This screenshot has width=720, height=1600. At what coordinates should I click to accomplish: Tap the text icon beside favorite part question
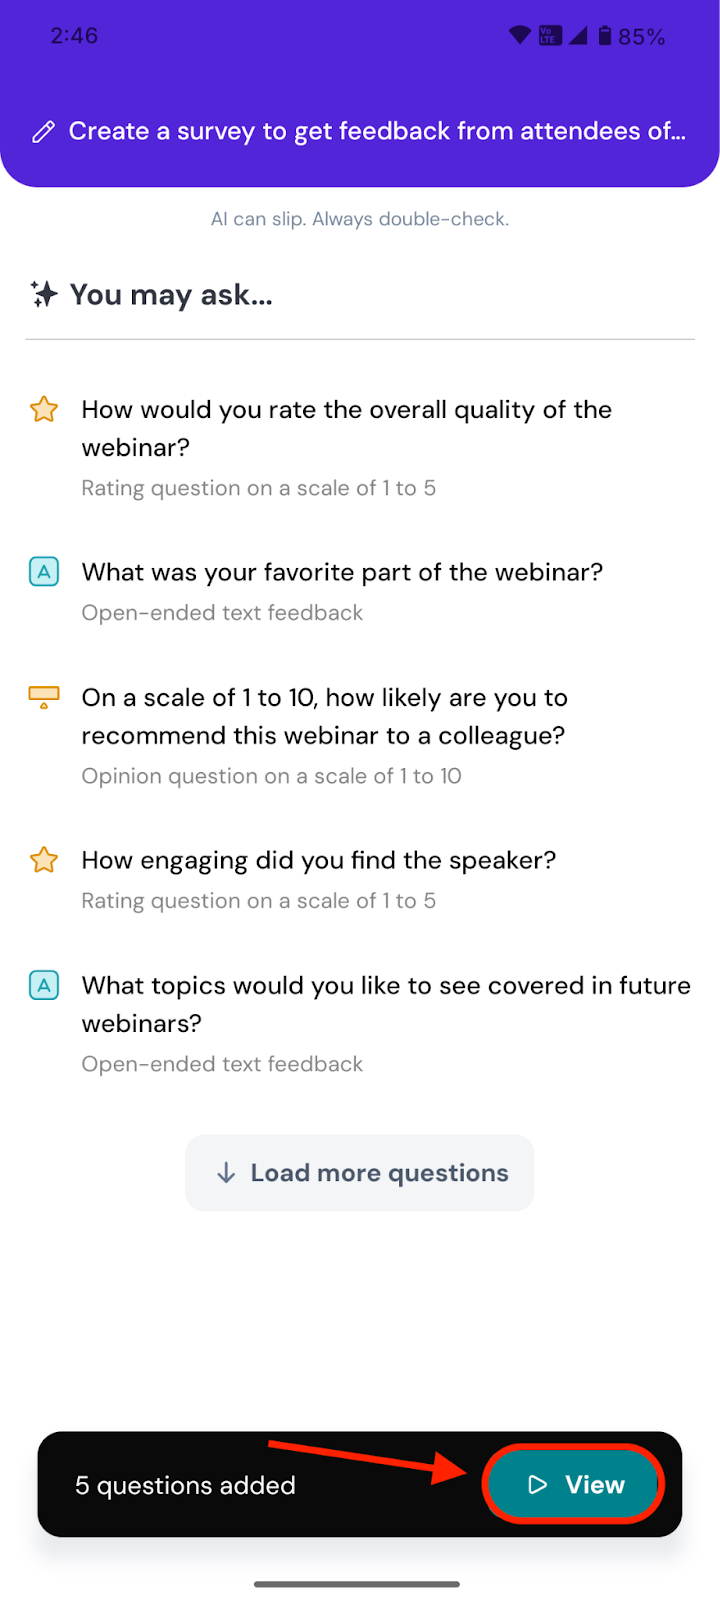click(x=44, y=572)
